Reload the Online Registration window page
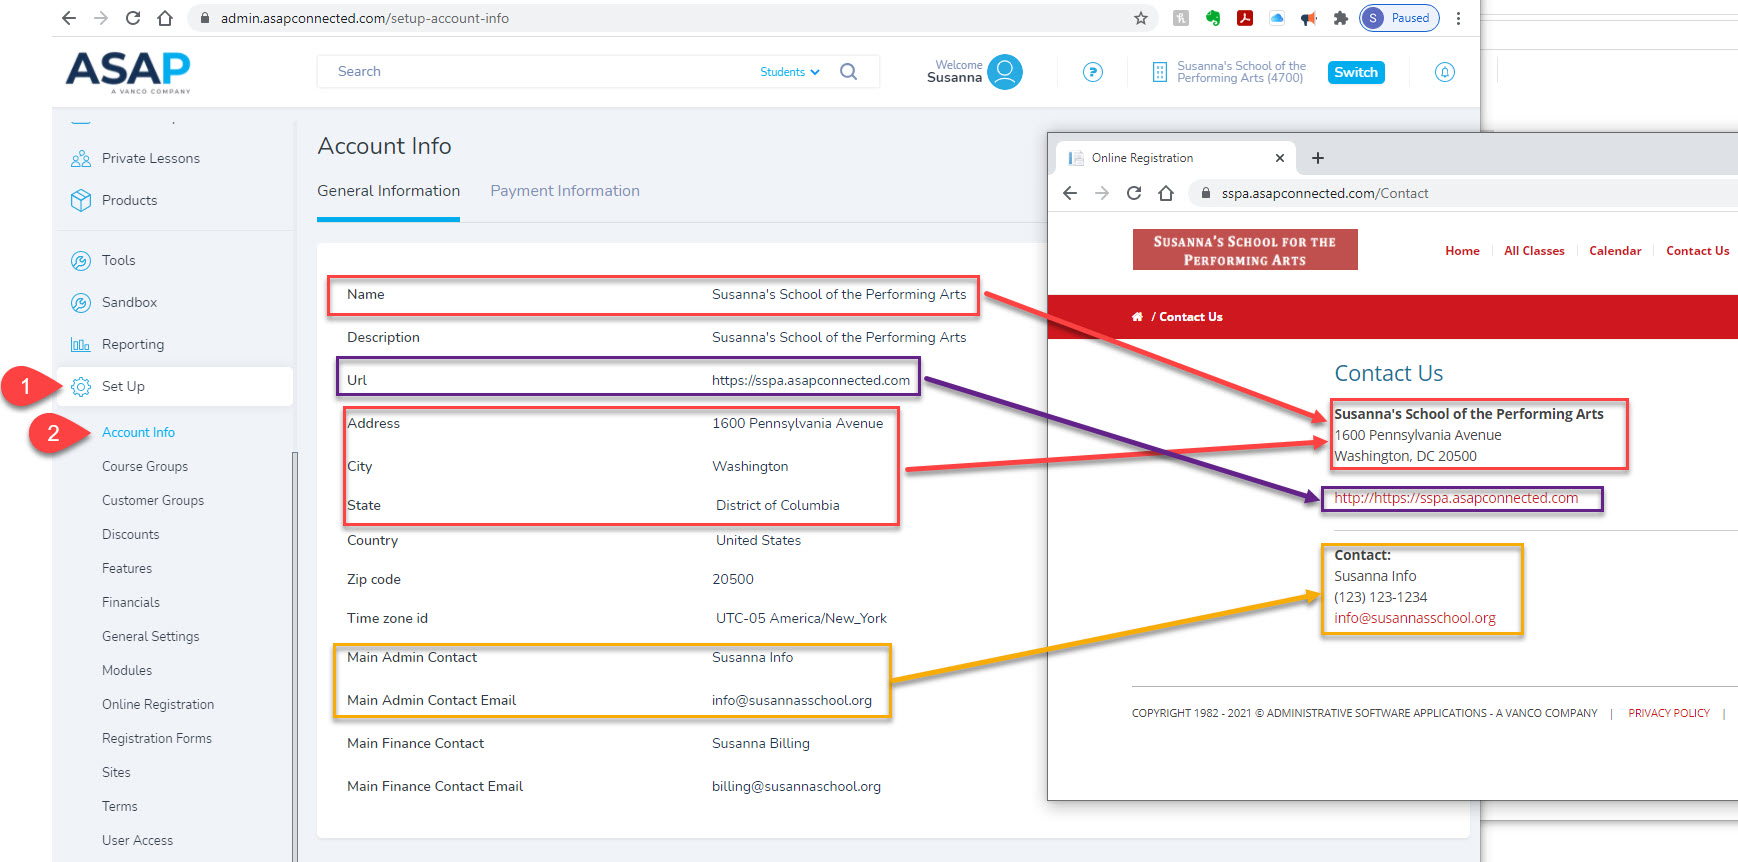The image size is (1738, 862). coord(1134,193)
